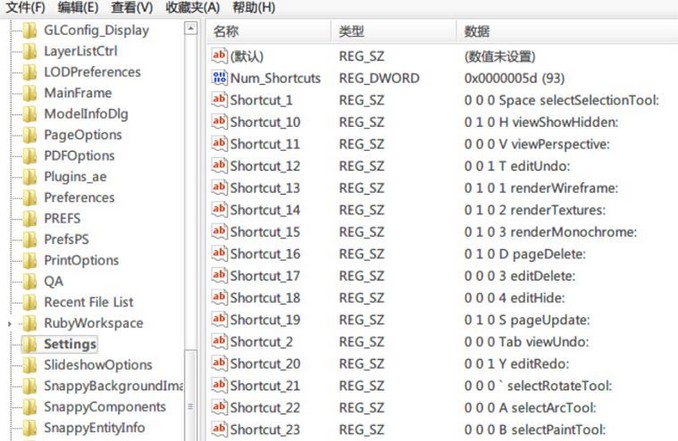
Task: Click the 数据 column header
Action: tap(478, 32)
